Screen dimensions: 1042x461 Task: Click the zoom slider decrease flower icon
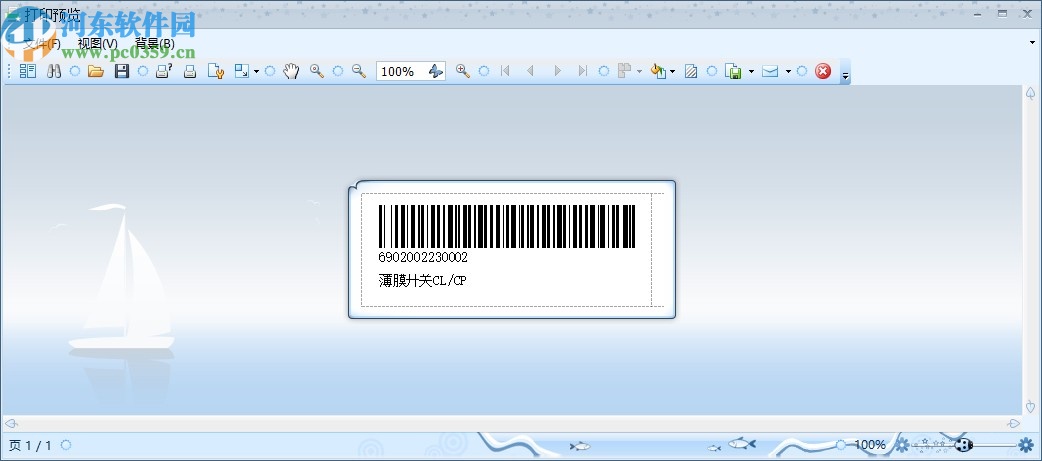coord(902,444)
